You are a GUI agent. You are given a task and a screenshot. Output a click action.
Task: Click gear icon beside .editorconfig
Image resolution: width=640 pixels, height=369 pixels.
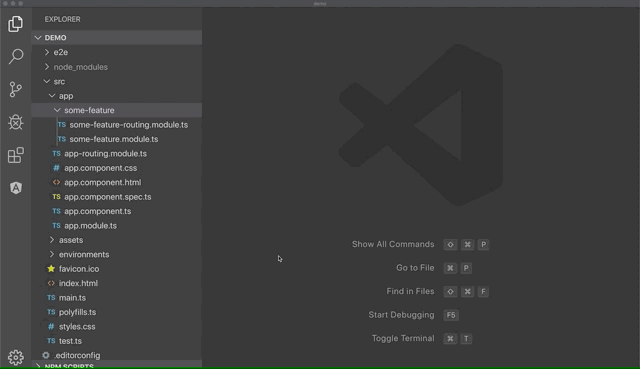click(46, 355)
